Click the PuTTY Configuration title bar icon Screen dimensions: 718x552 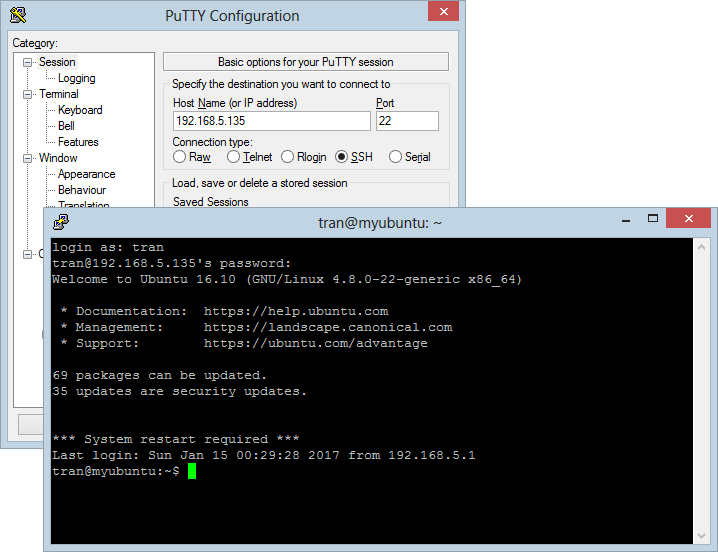point(18,15)
